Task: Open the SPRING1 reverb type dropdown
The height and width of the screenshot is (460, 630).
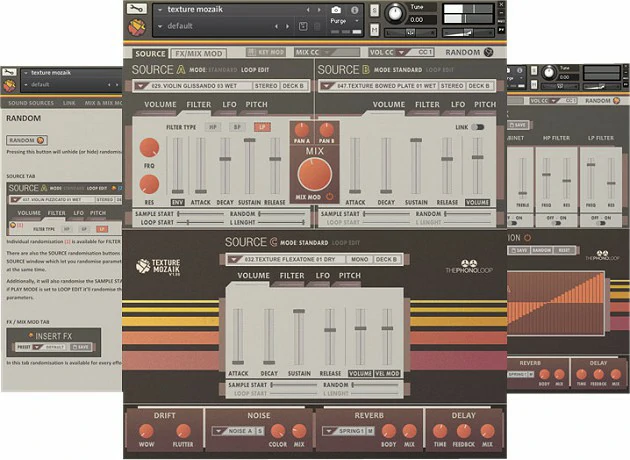Action: pos(329,431)
